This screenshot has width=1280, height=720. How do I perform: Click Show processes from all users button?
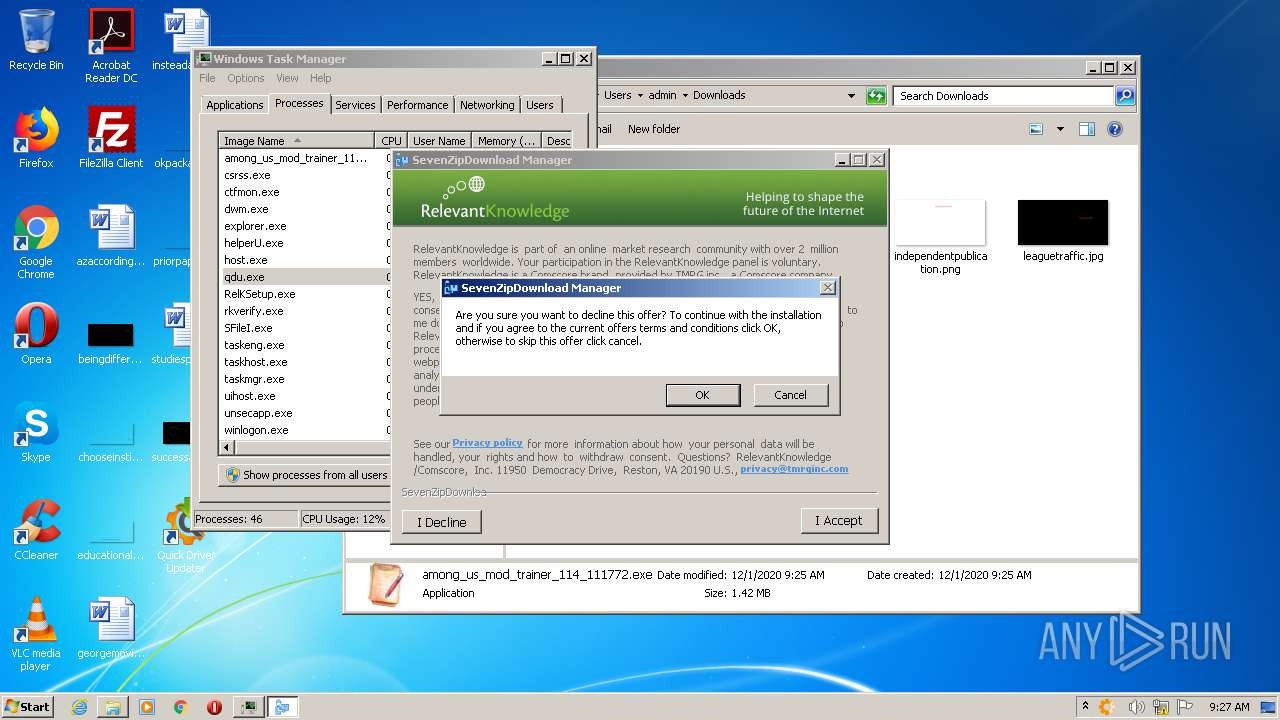[305, 475]
